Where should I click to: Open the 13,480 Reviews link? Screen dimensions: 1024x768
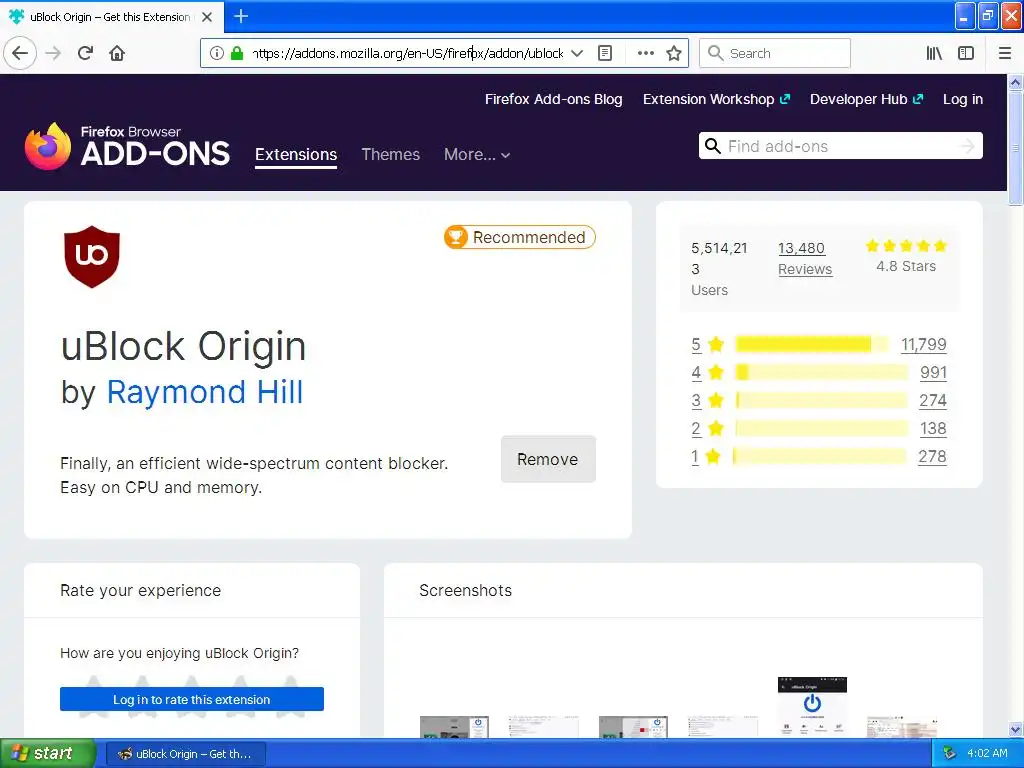[x=805, y=259]
